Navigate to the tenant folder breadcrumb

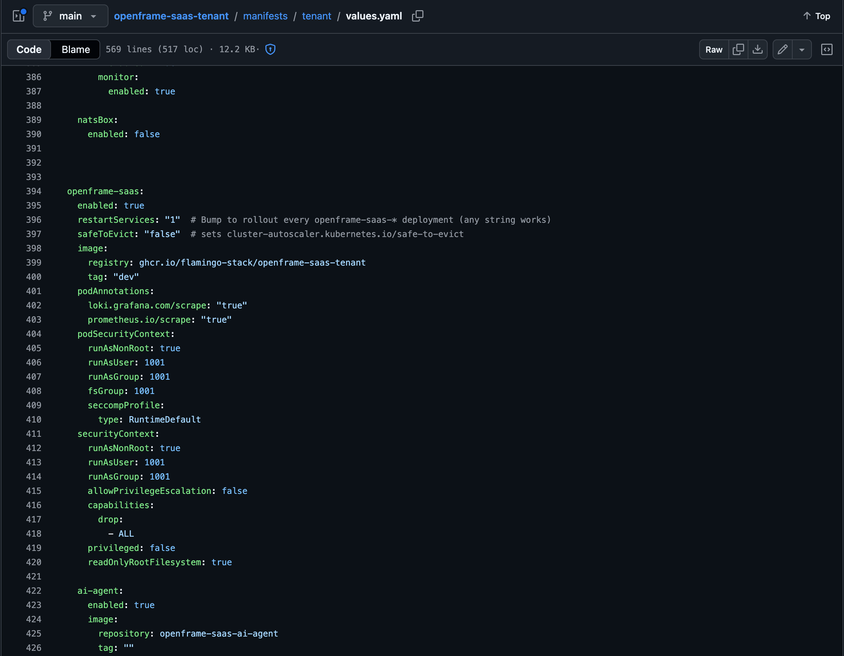pyautogui.click(x=316, y=16)
